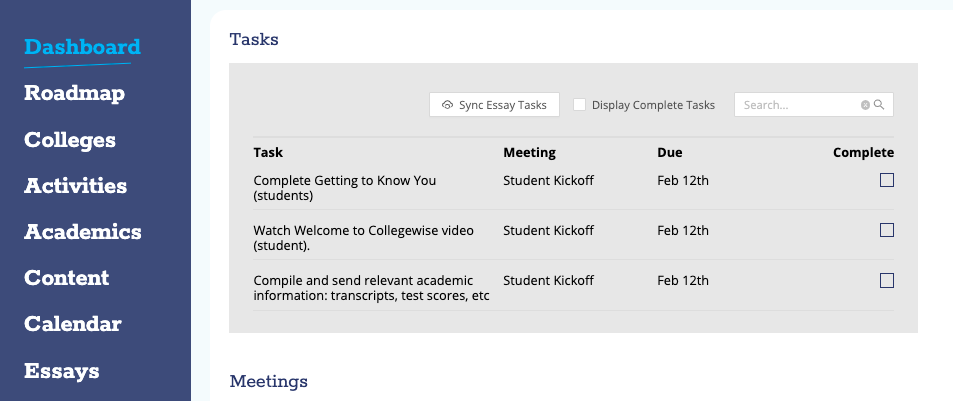The width and height of the screenshot is (953, 401).
Task: Go to Roadmap in the sidebar
Action: tap(74, 94)
